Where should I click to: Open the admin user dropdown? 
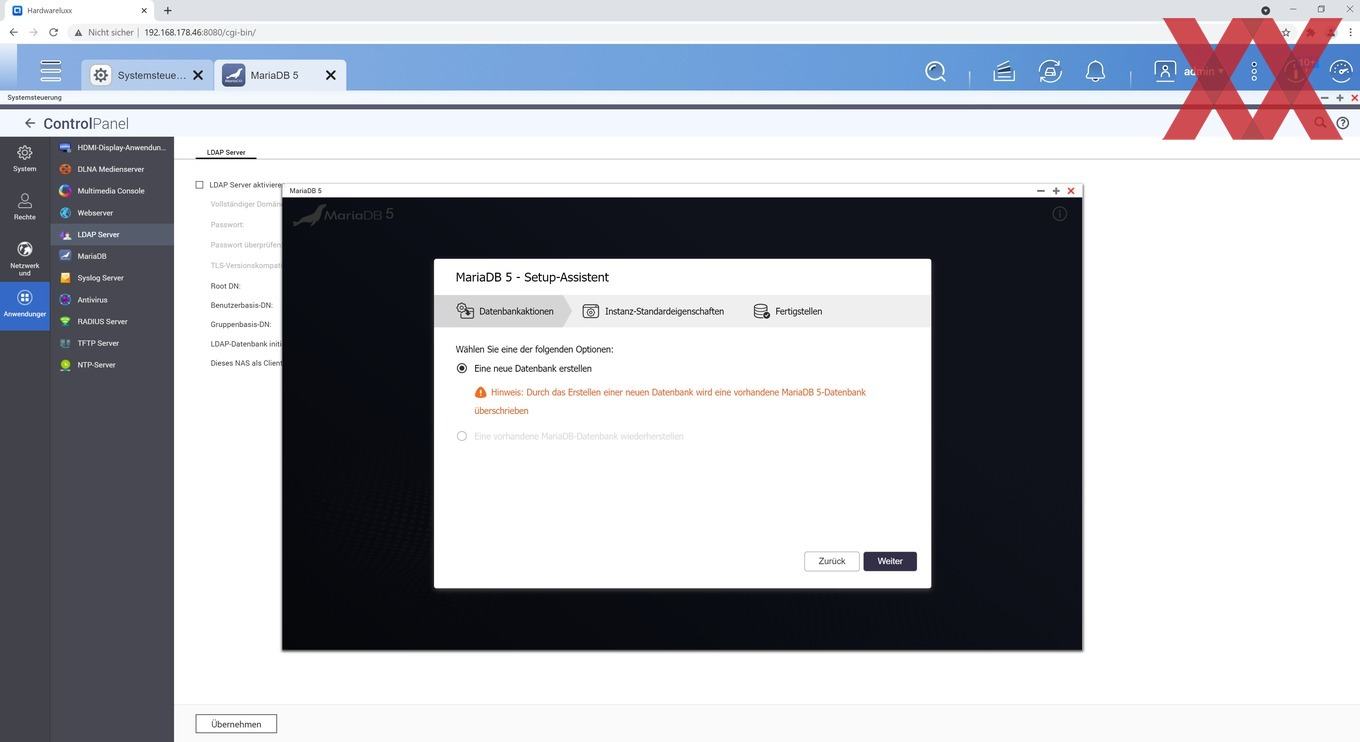[1203, 72]
